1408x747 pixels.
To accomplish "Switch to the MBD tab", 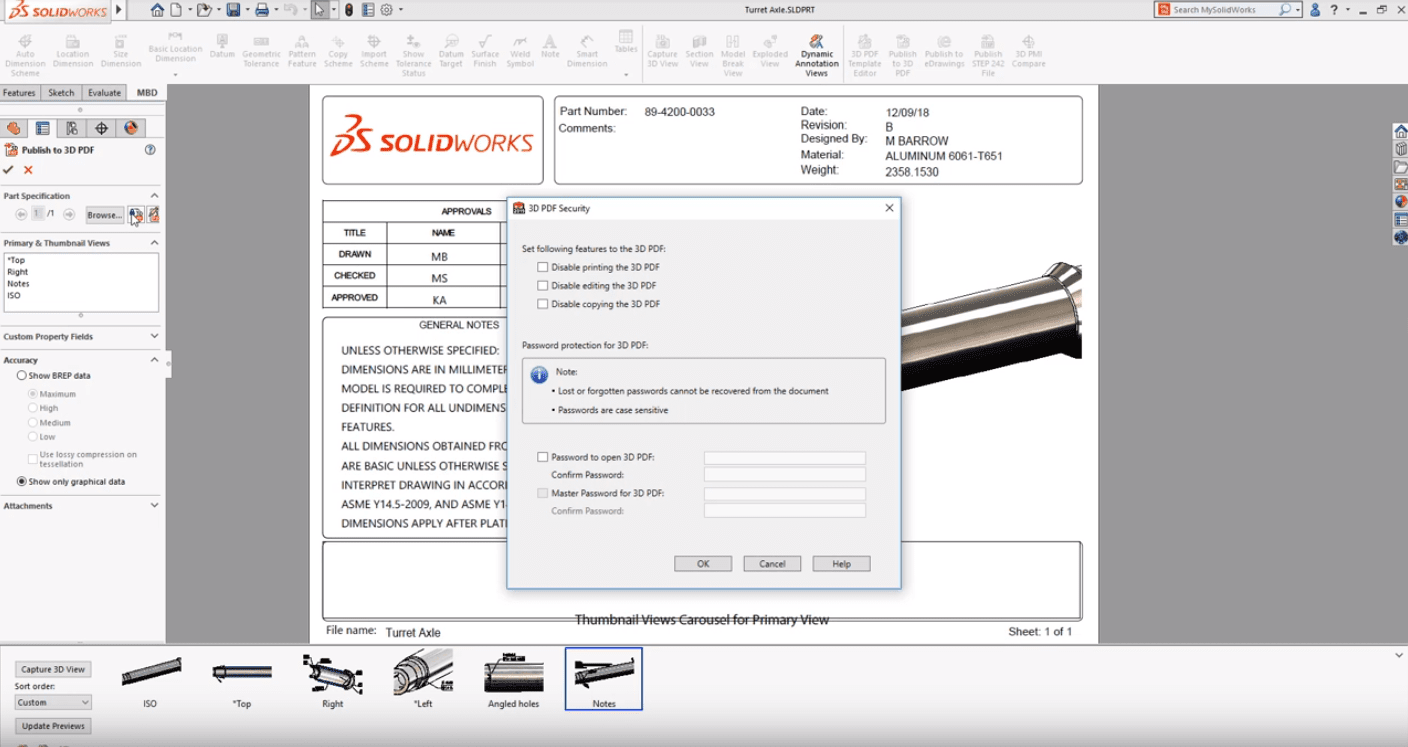I will pos(147,93).
